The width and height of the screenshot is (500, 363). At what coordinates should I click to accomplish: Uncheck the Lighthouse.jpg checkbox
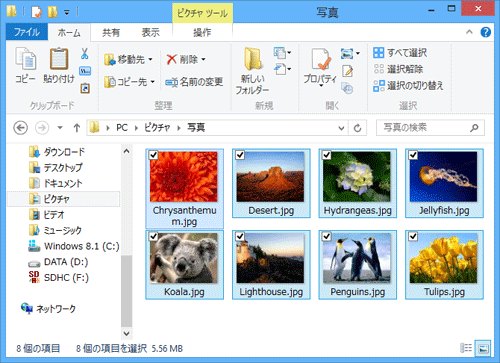click(240, 236)
